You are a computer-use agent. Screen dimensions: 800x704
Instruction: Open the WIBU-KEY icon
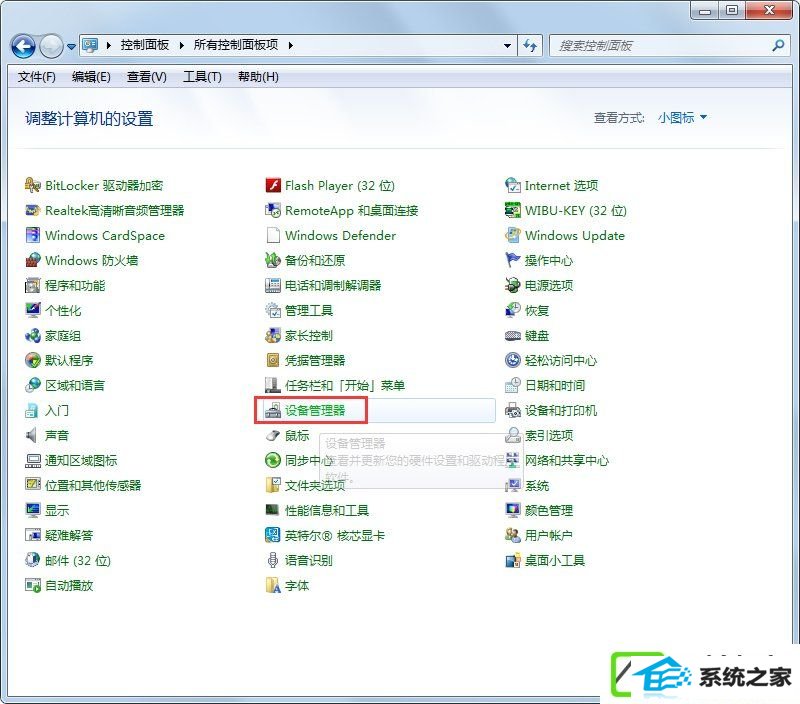[513, 210]
